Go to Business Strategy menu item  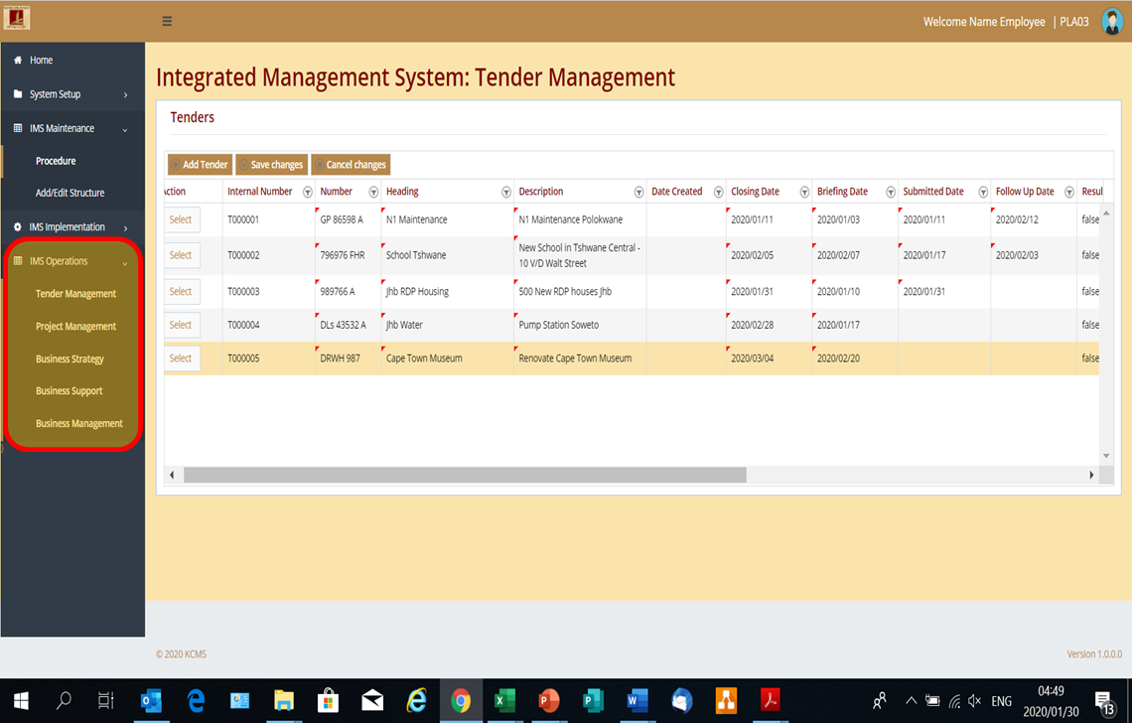click(x=70, y=359)
